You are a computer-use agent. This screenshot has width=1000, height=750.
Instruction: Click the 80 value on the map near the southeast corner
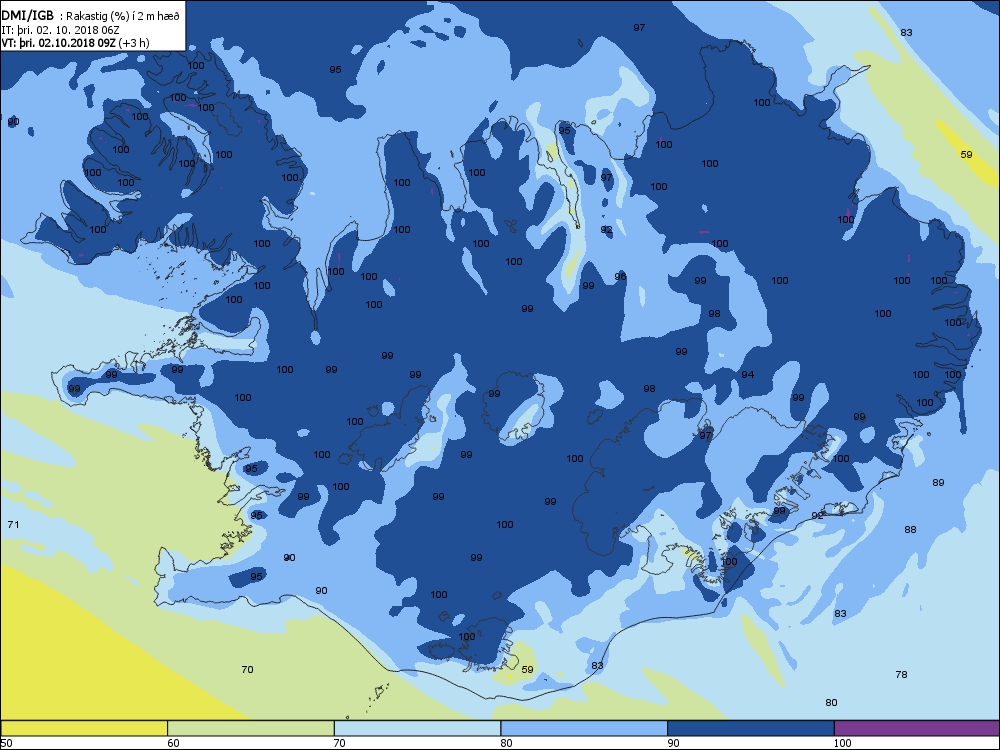tap(831, 703)
